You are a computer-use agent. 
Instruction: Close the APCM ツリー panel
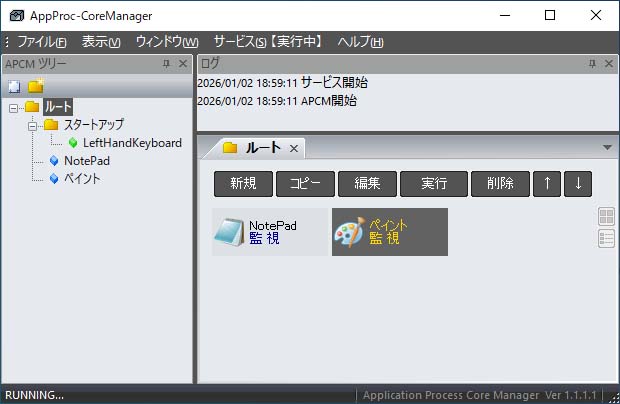(x=183, y=64)
